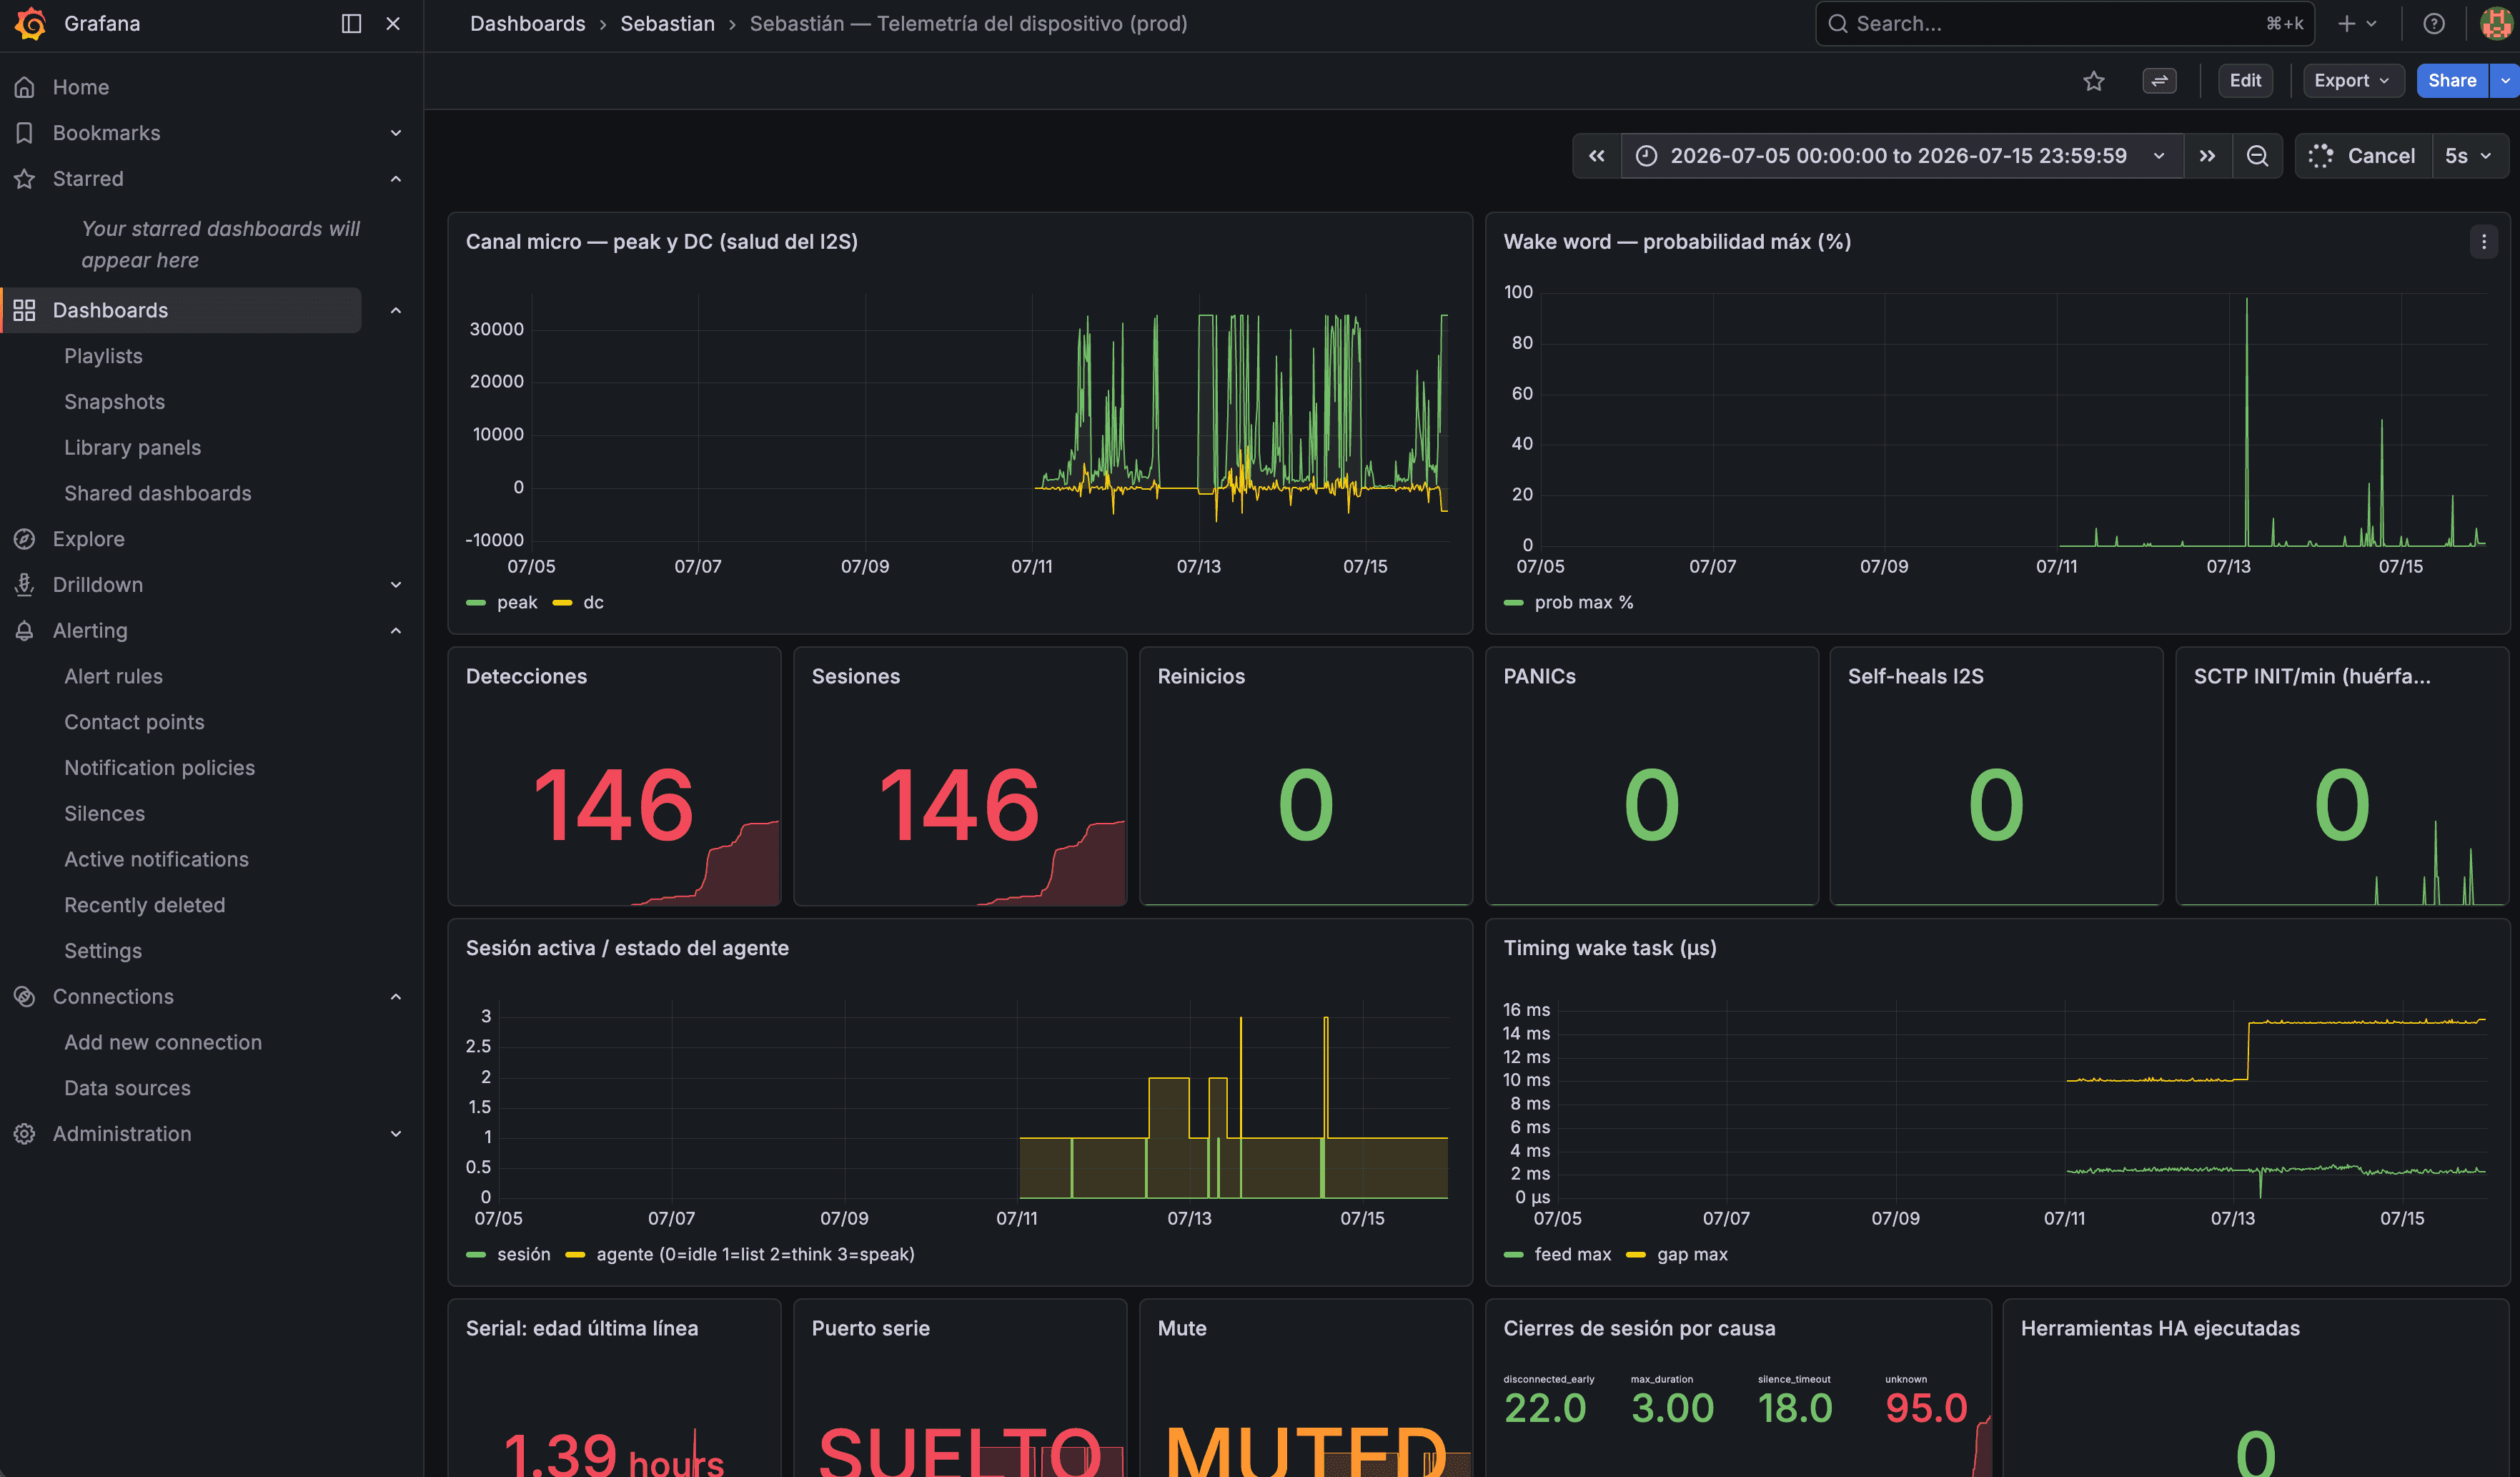This screenshot has height=1477, width=2520.
Task: Expand the Bookmarks section
Action: click(396, 133)
